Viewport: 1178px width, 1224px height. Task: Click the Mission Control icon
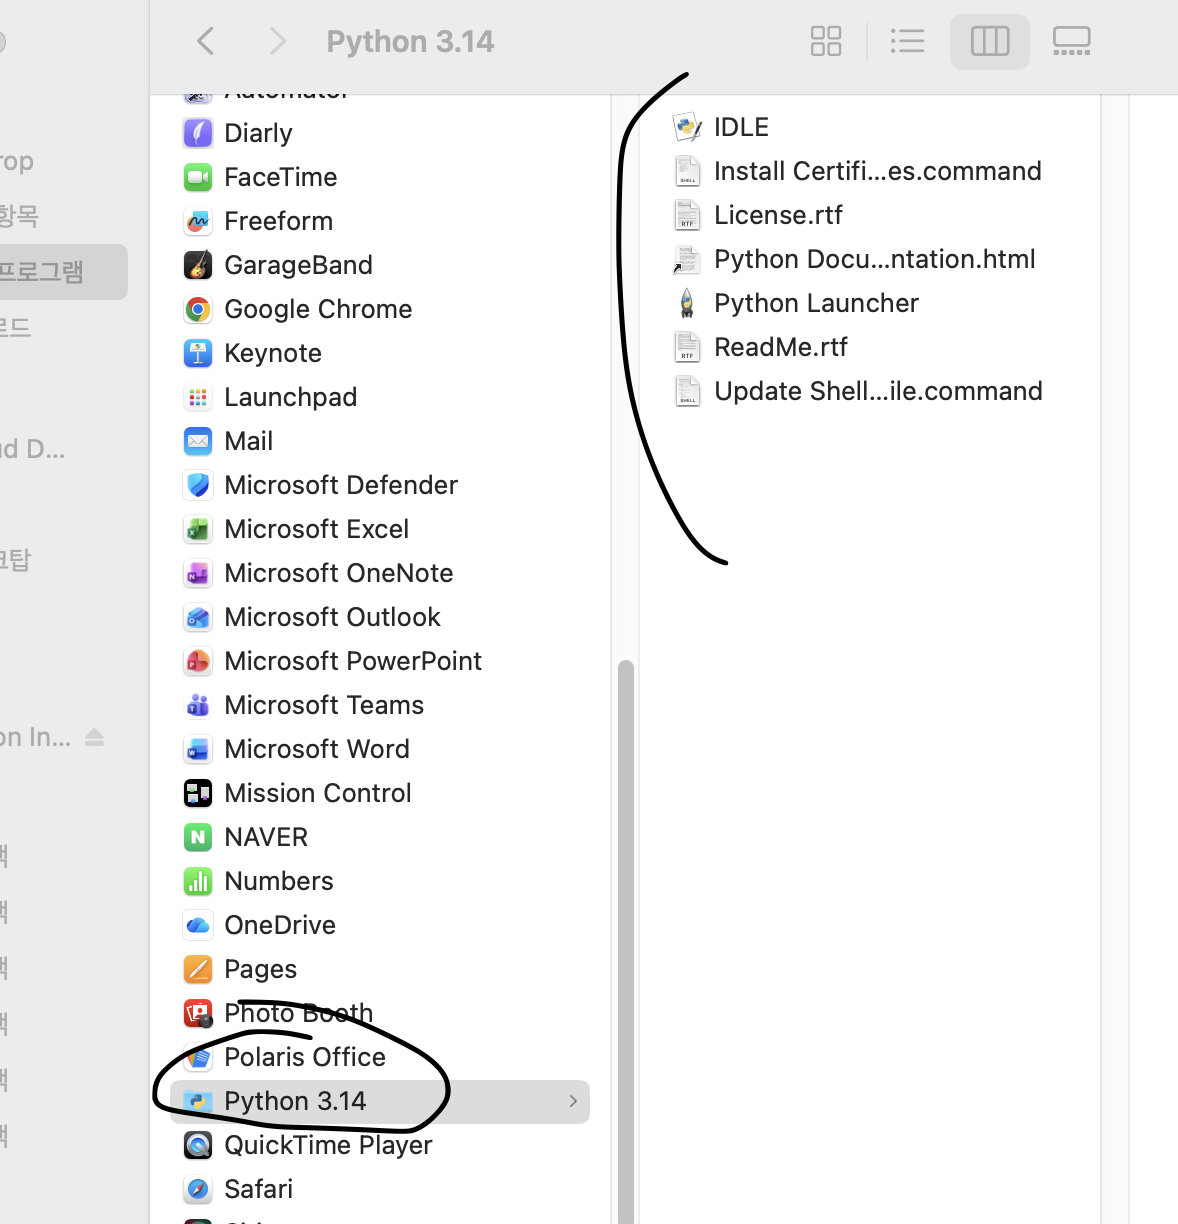pyautogui.click(x=198, y=793)
